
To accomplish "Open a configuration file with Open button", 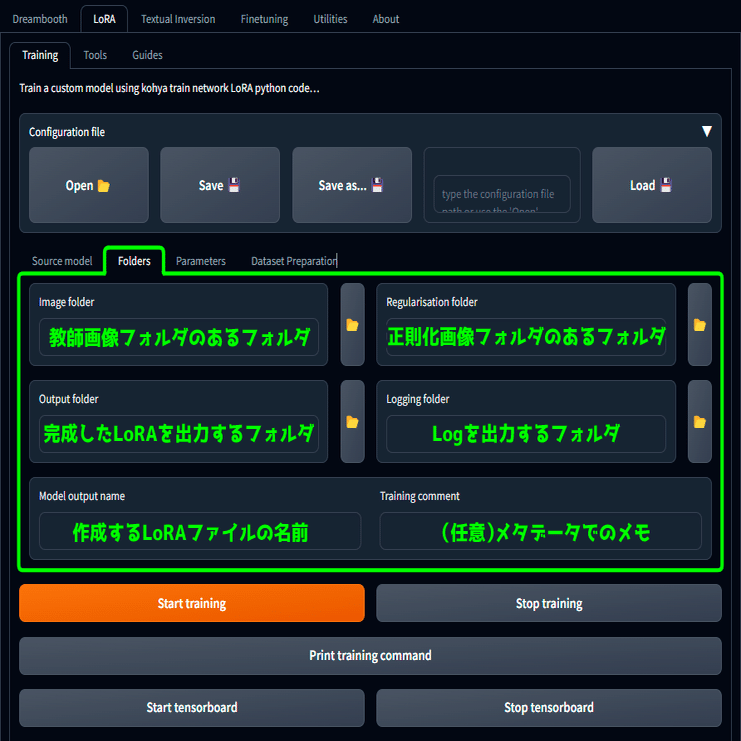I will (x=89, y=185).
